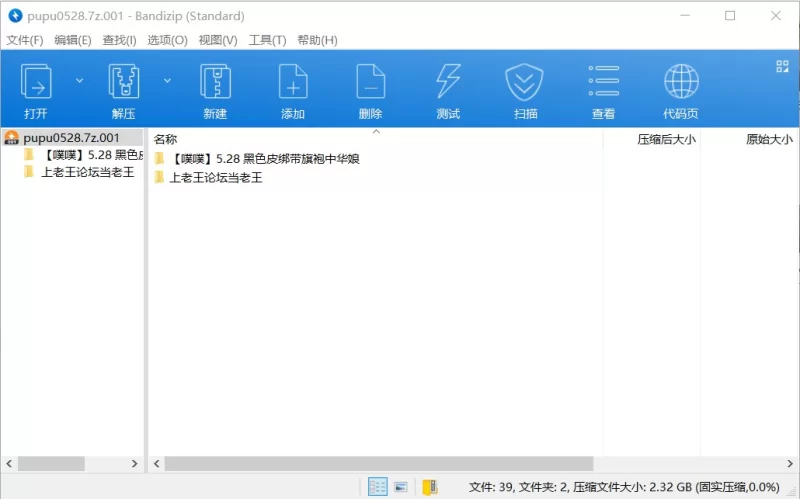Image resolution: width=800 pixels, height=499 pixels.
Task: Switch to details list view in the status bar
Action: (x=378, y=487)
